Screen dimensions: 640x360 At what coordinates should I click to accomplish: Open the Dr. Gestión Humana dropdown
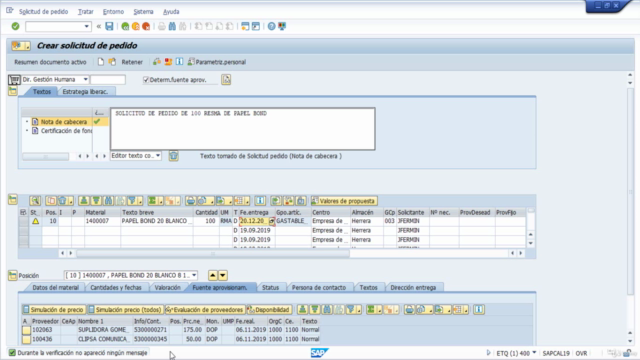[x=85, y=79]
